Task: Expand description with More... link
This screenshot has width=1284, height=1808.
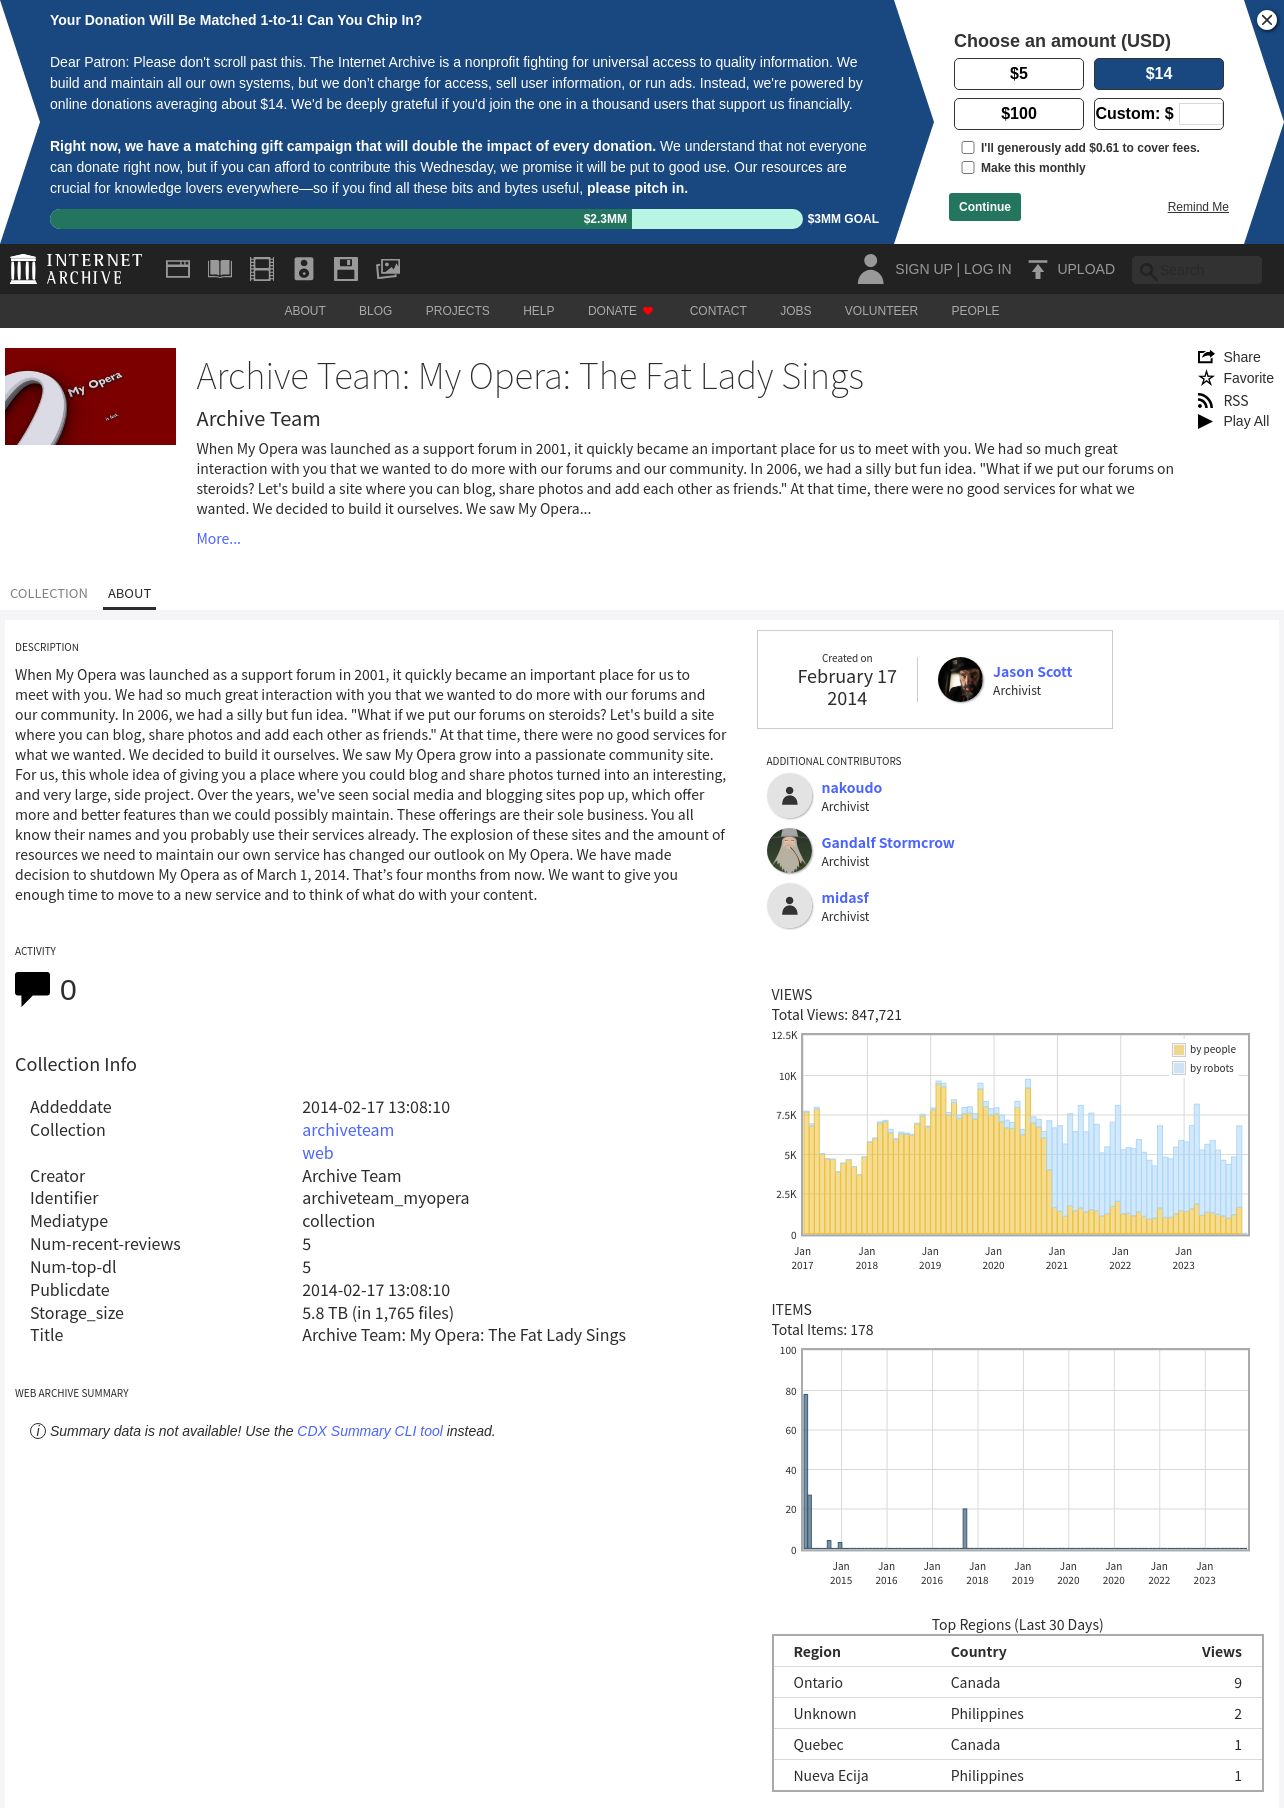Action: point(218,539)
